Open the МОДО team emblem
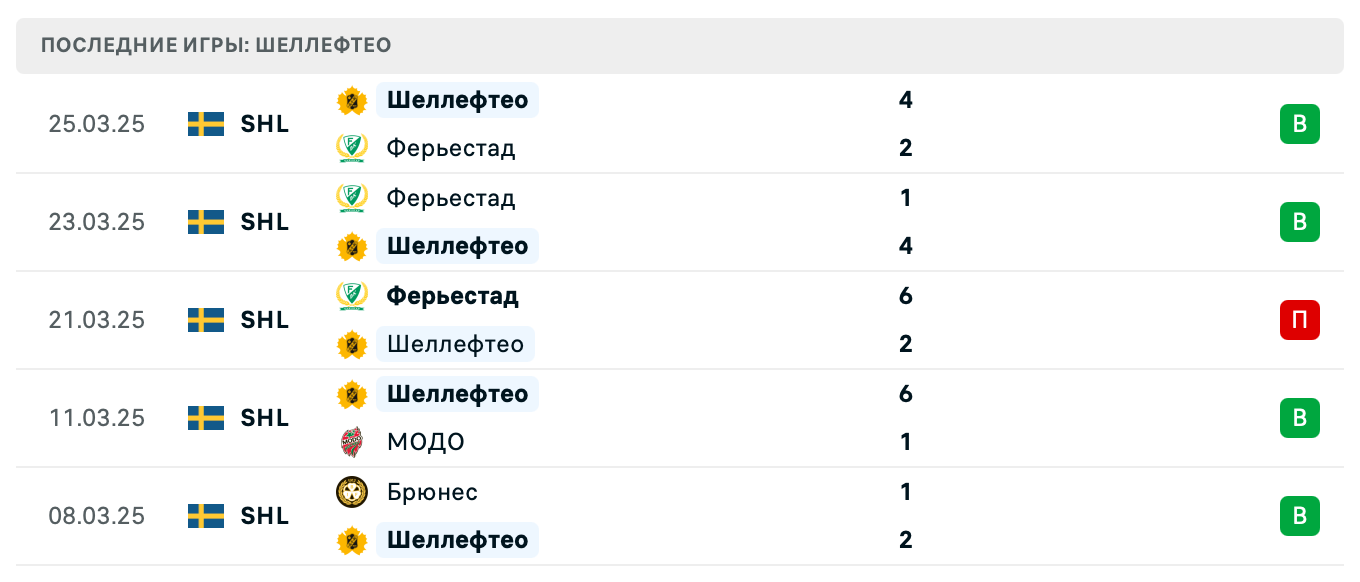 pyautogui.click(x=352, y=442)
